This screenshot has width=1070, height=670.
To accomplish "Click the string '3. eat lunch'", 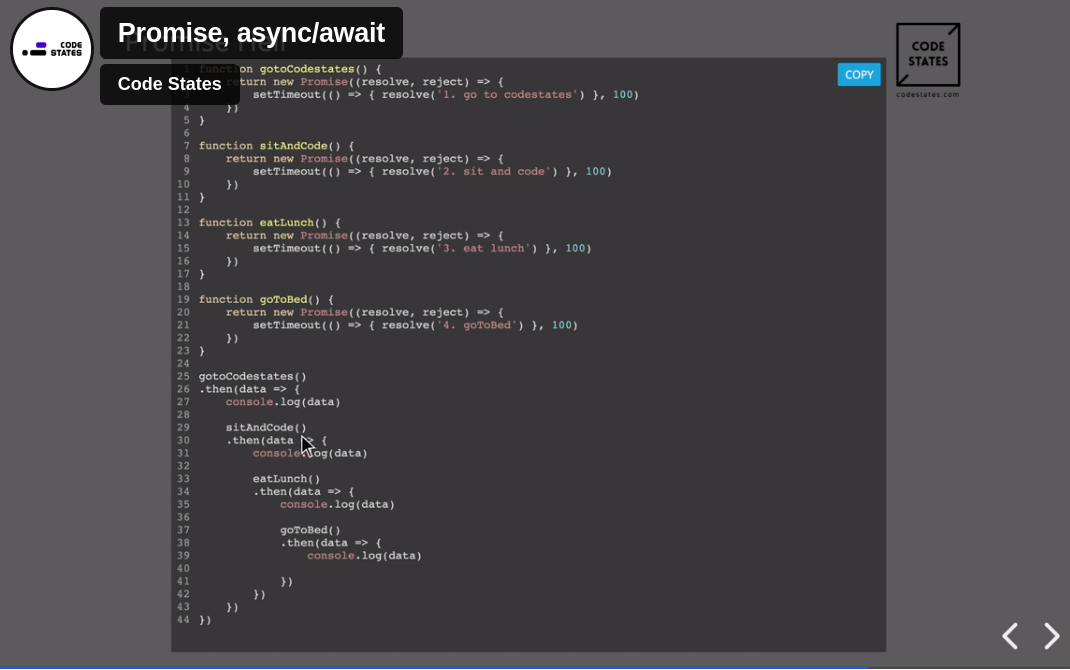I will (x=485, y=248).
